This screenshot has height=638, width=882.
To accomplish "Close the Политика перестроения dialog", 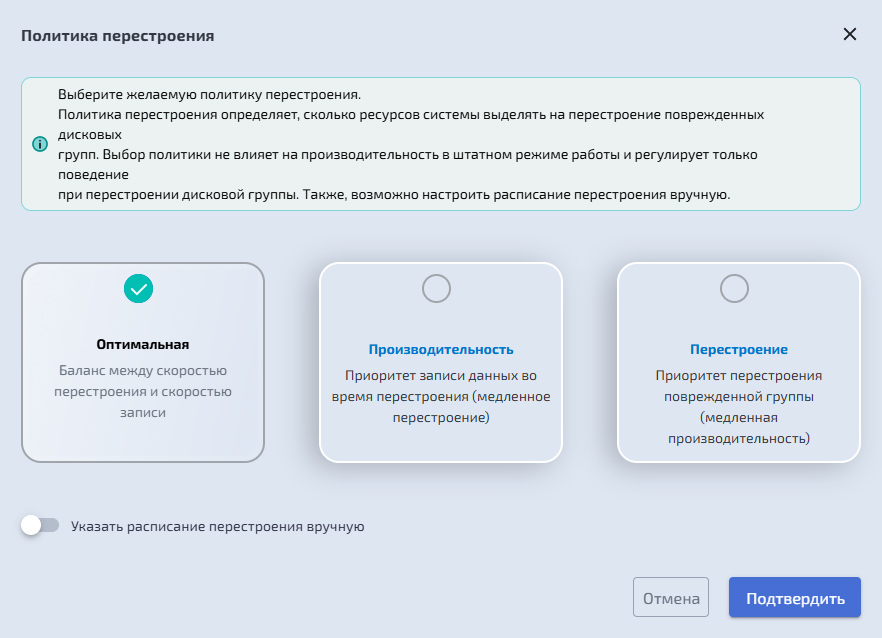I will [x=849, y=34].
